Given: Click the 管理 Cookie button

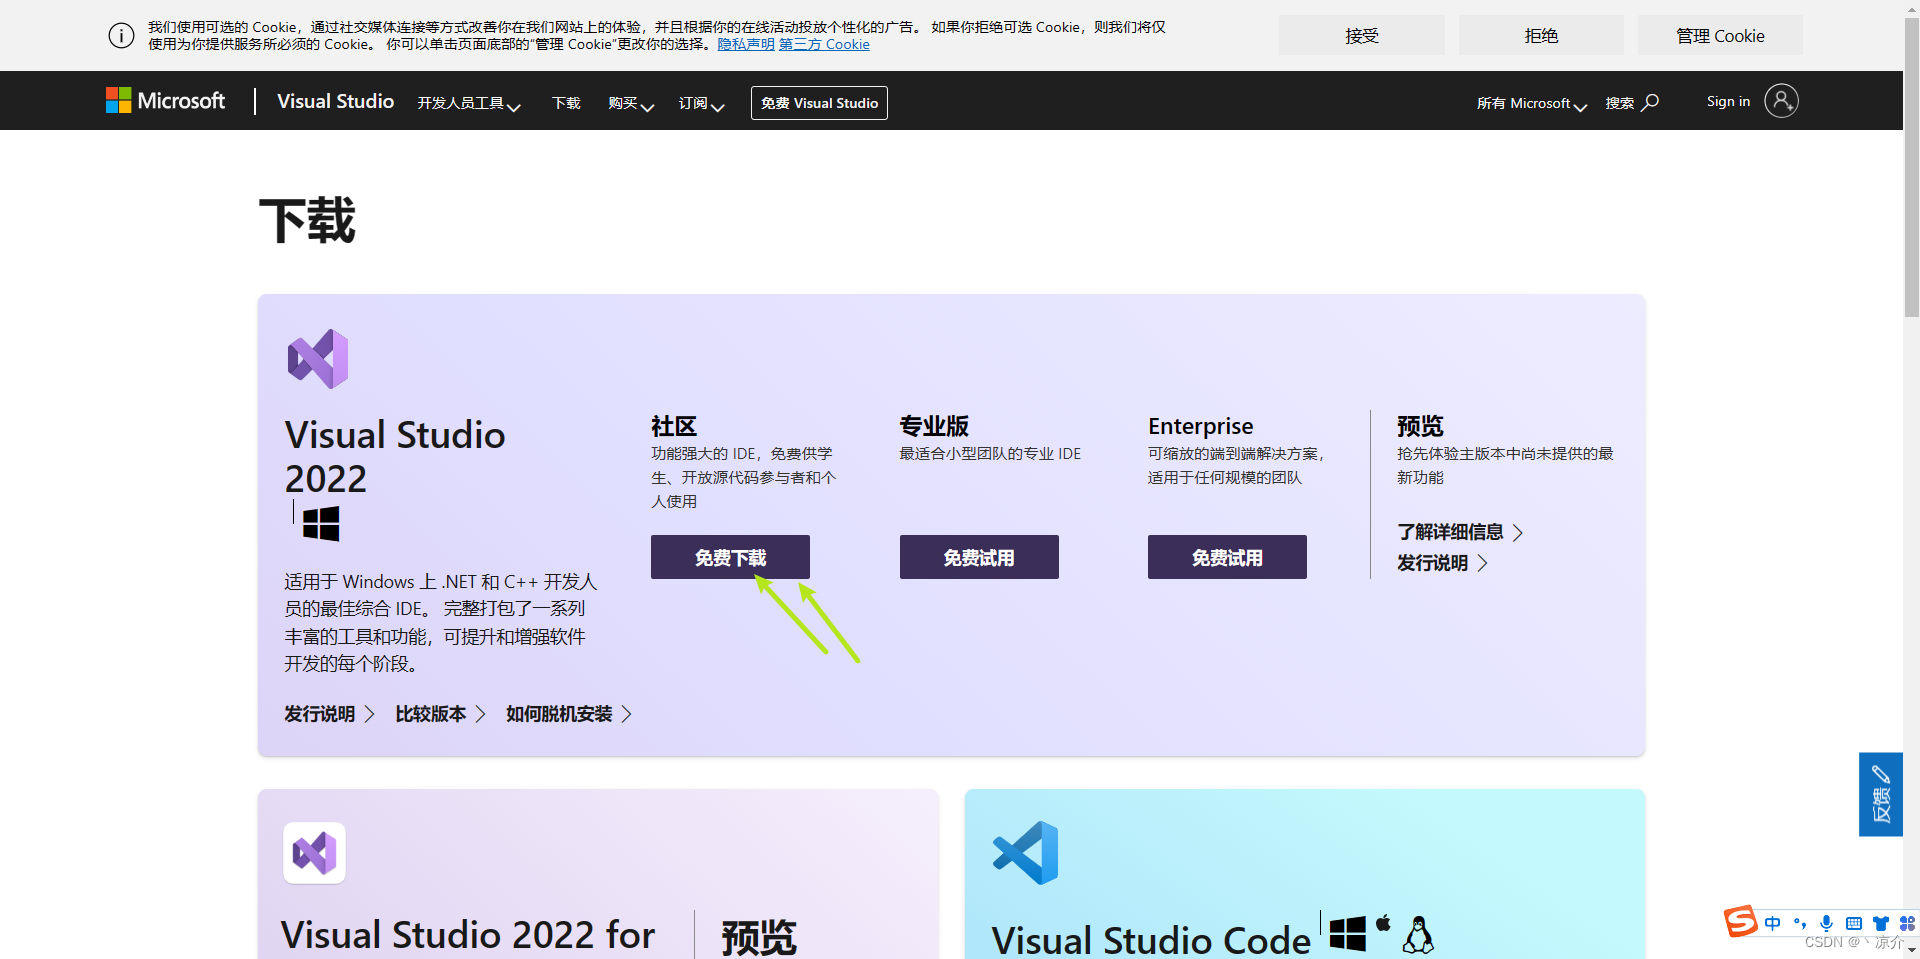Looking at the screenshot, I should click(1720, 36).
